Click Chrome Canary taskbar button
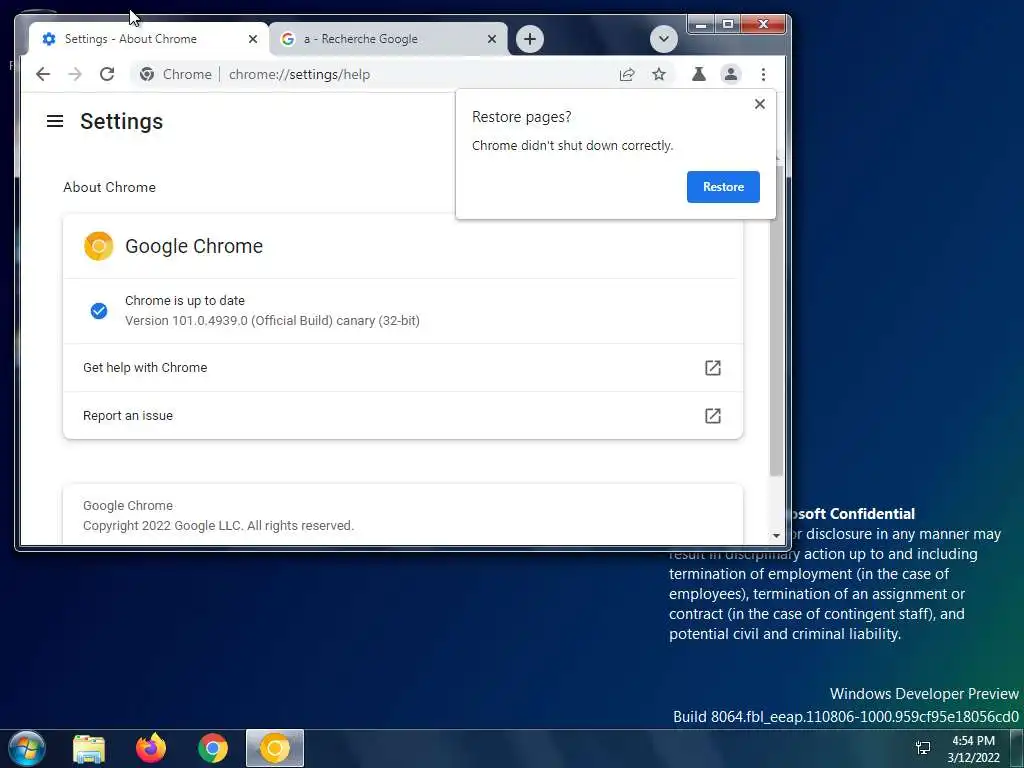This screenshot has height=768, width=1024. coord(275,748)
